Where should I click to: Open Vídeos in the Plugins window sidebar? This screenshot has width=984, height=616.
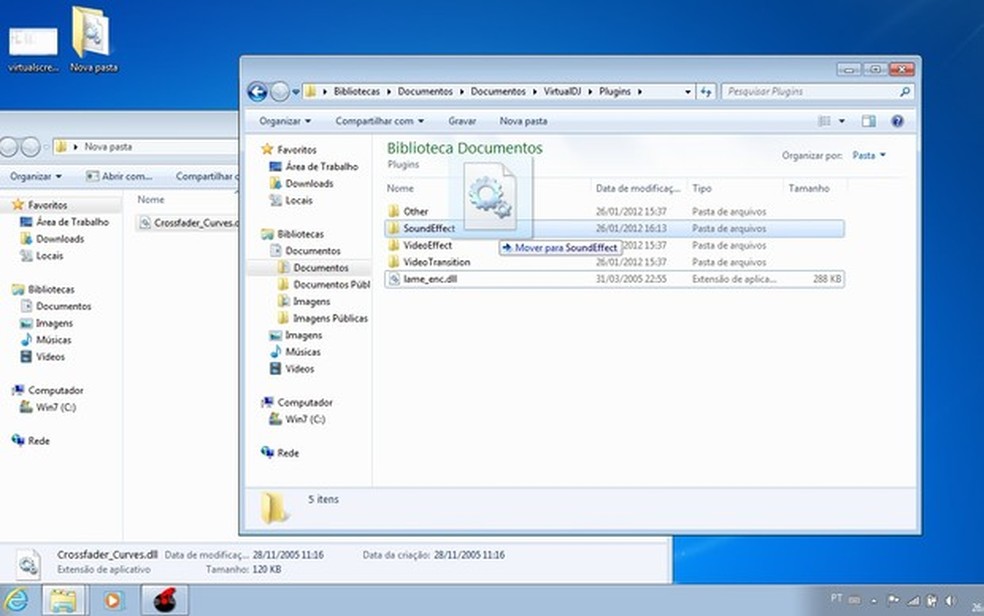click(299, 369)
